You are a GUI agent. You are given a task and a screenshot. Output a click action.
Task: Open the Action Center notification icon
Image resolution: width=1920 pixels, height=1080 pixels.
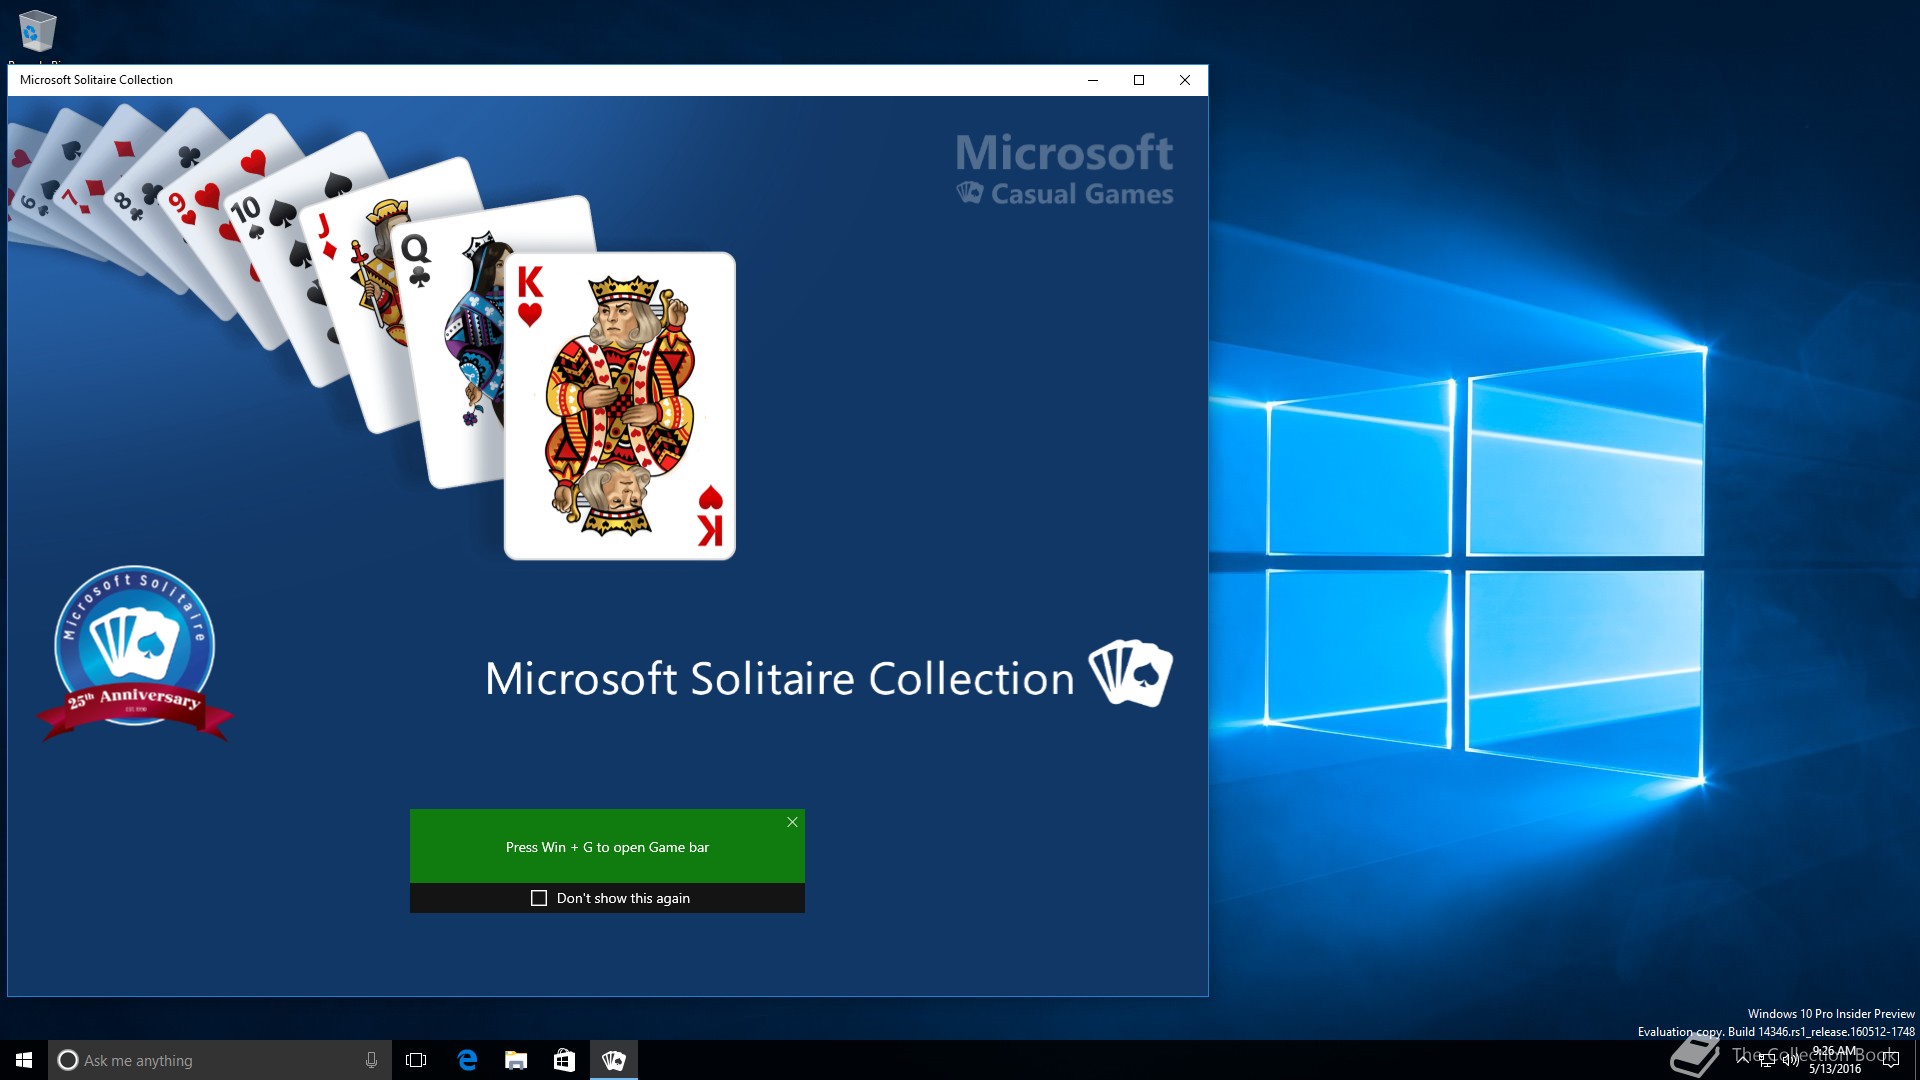coord(1890,1060)
